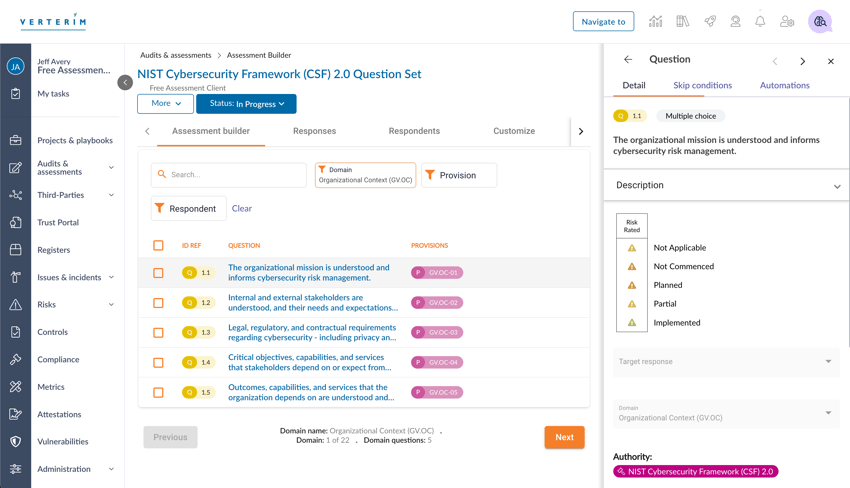Select the Assessment builder tab

pos(211,131)
